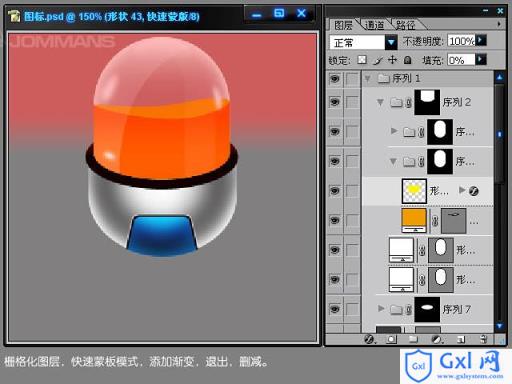Image resolution: width=512 pixels, height=384 pixels.
Task: Close the layers palette window
Action: pyautogui.click(x=500, y=11)
